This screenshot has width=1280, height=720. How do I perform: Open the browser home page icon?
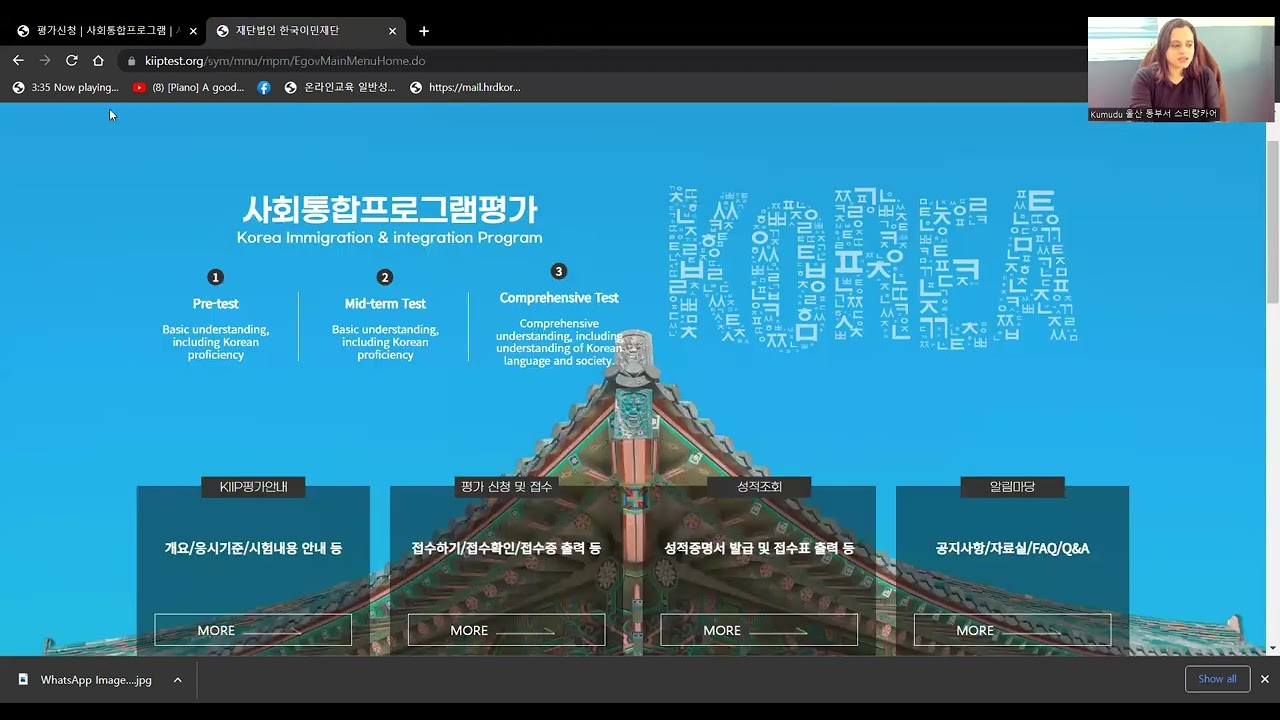tap(98, 60)
